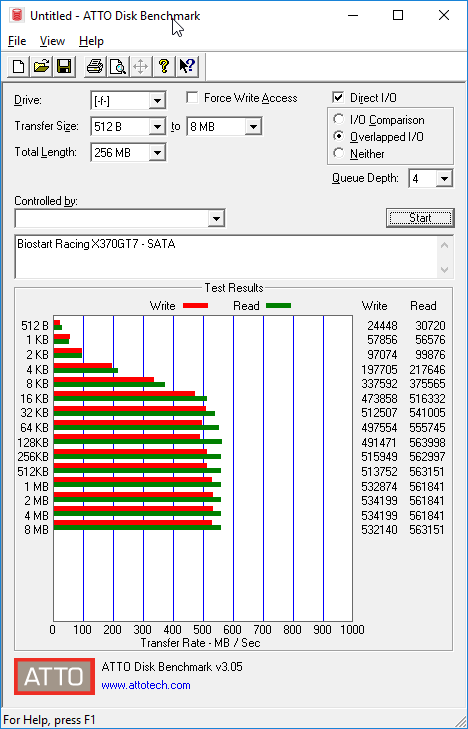Click the description text box

pos(227,257)
